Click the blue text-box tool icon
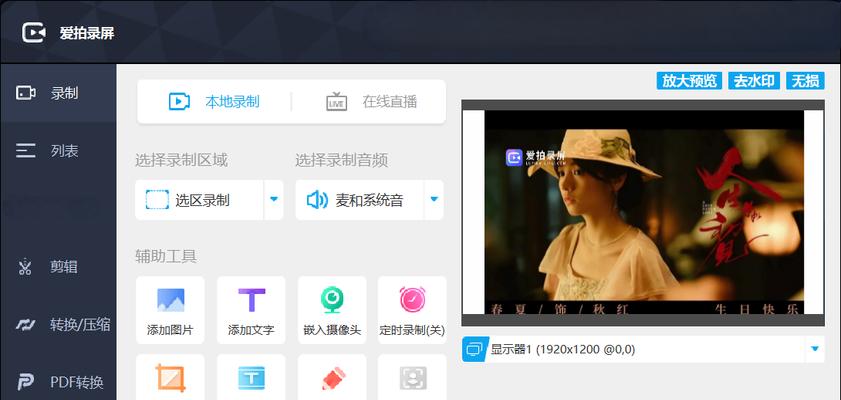The image size is (841, 400). point(252,378)
